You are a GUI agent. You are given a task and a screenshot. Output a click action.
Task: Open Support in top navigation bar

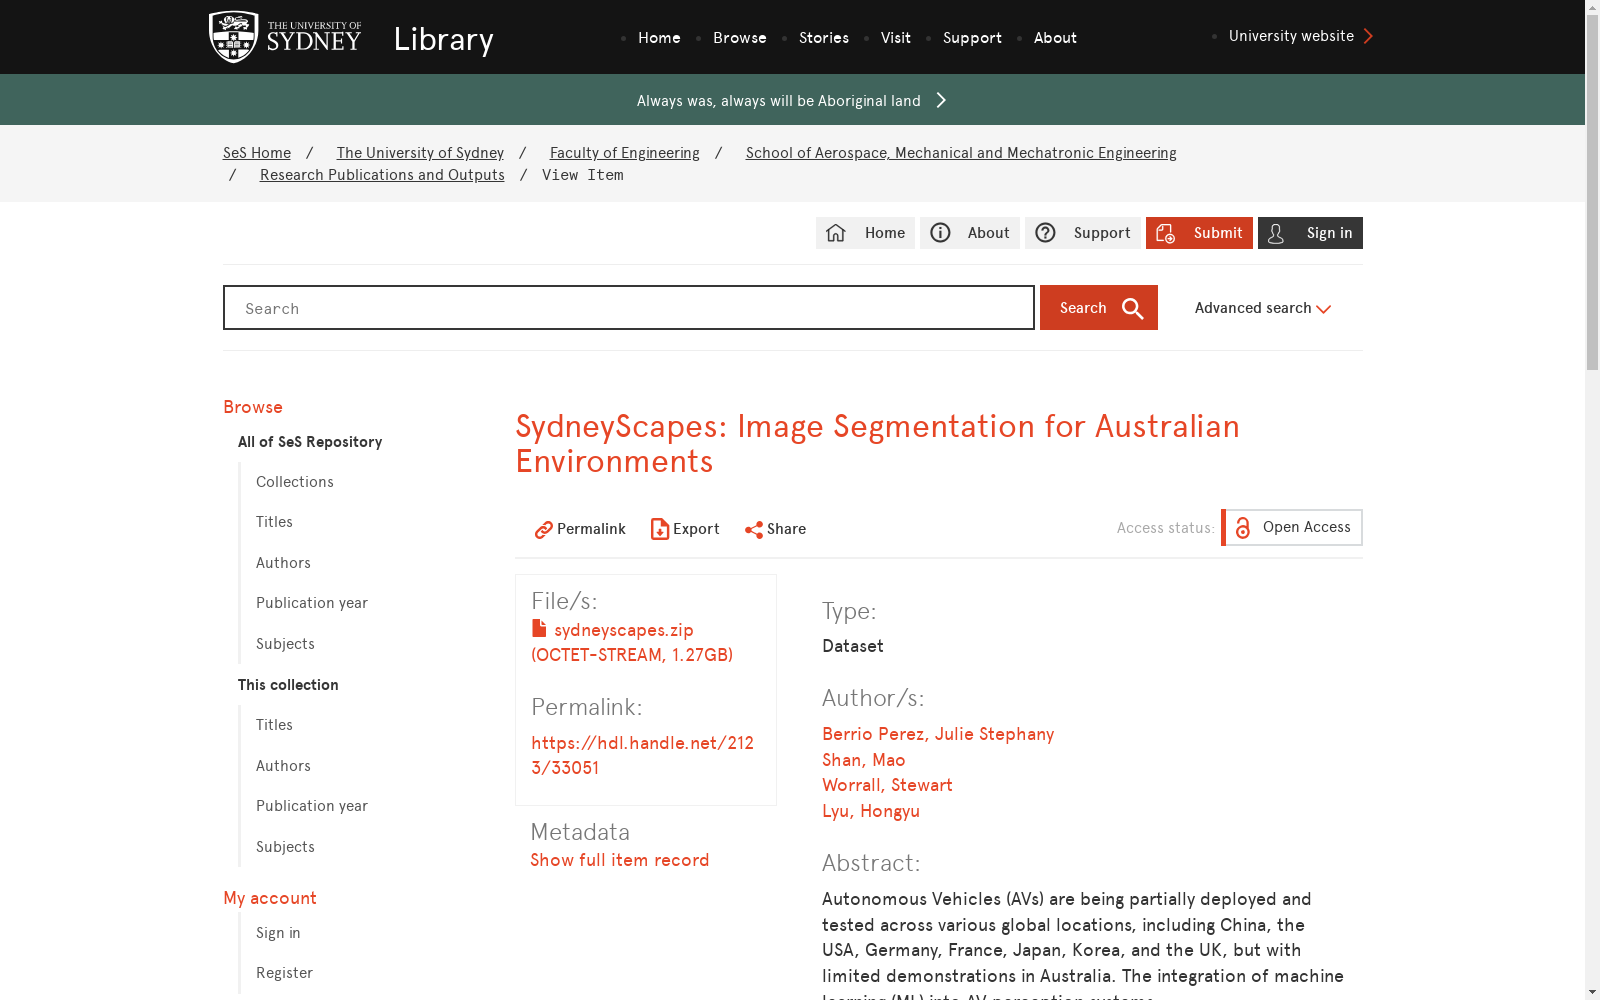[972, 38]
